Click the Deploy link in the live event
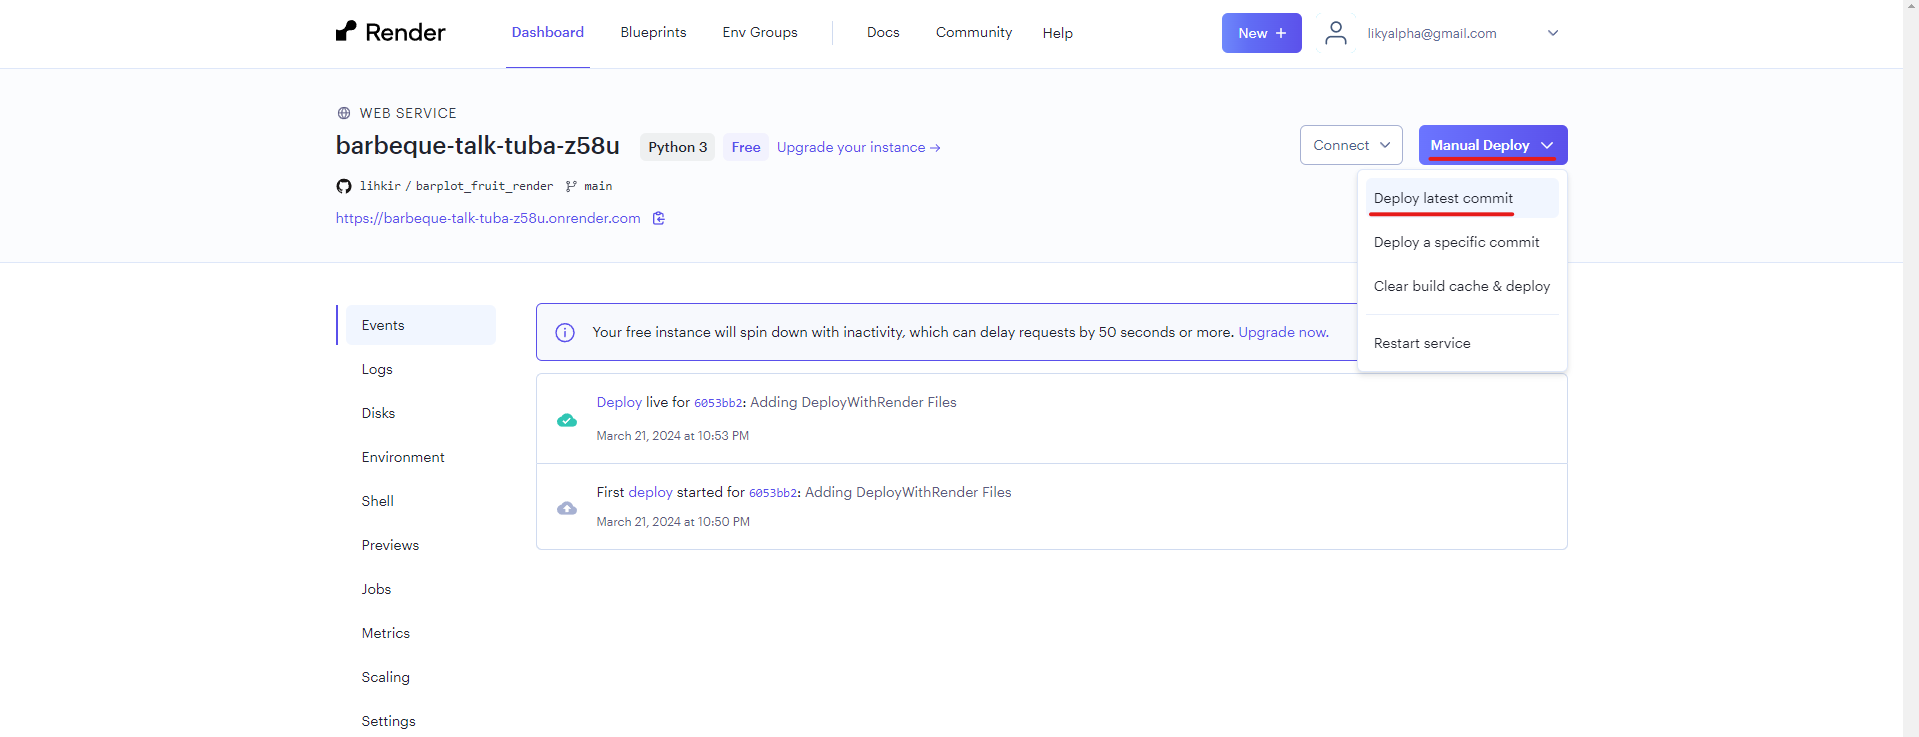 tap(619, 402)
